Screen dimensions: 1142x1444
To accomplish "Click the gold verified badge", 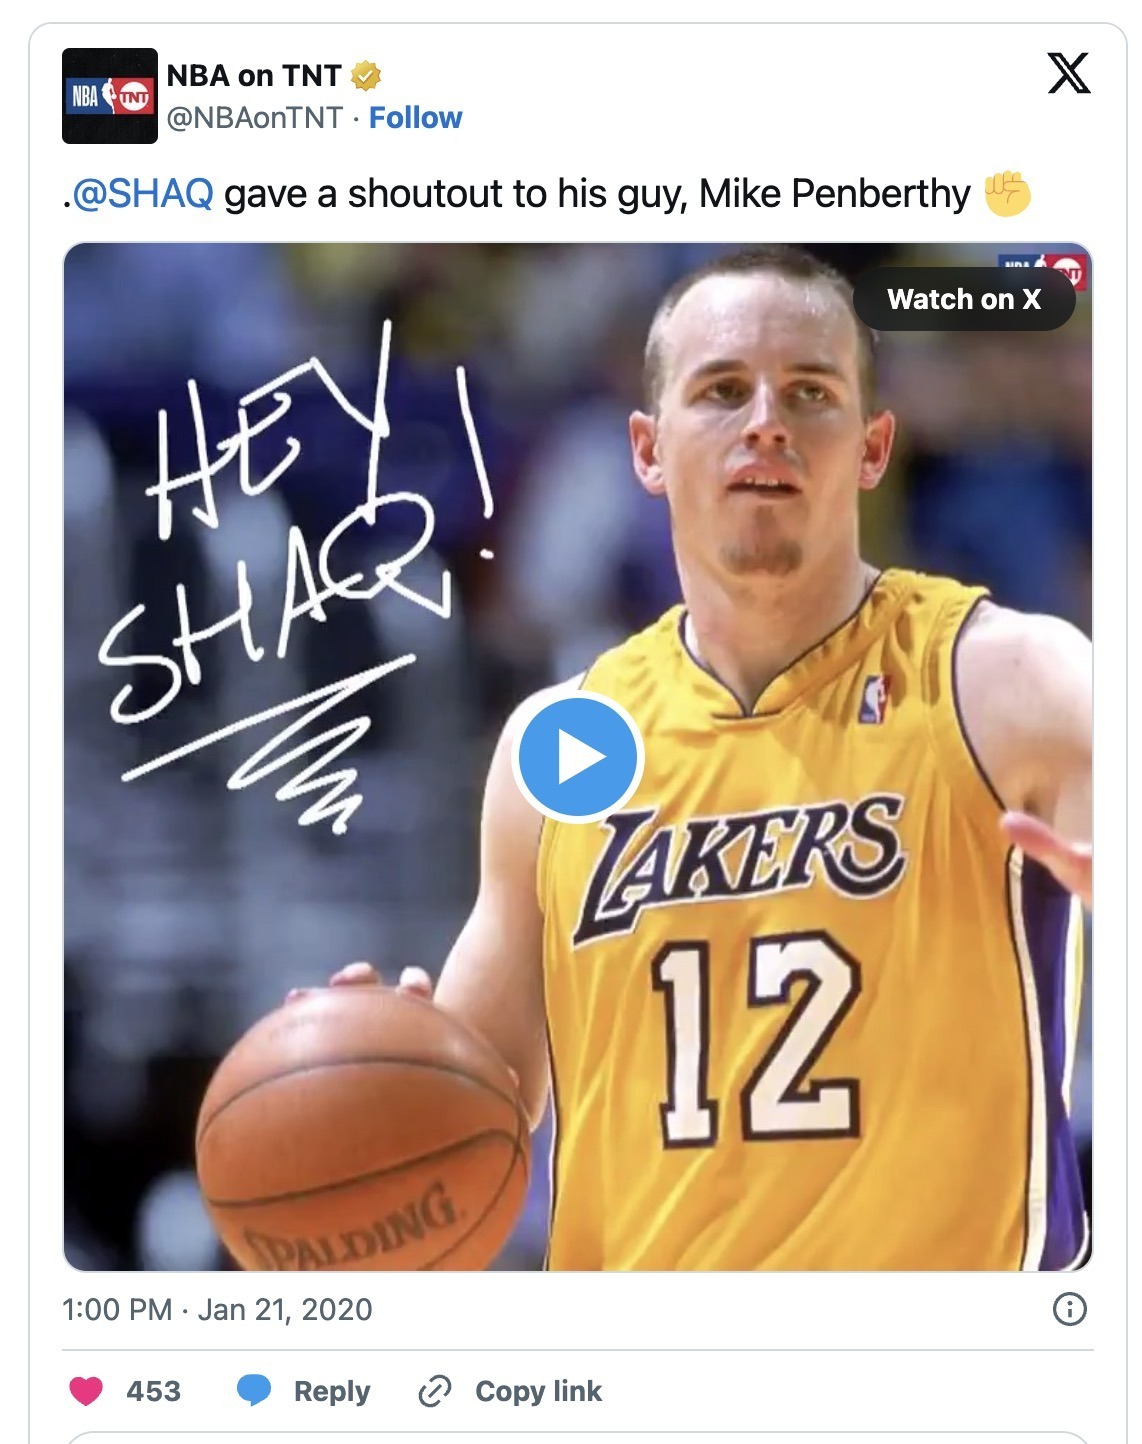I will click(x=366, y=76).
